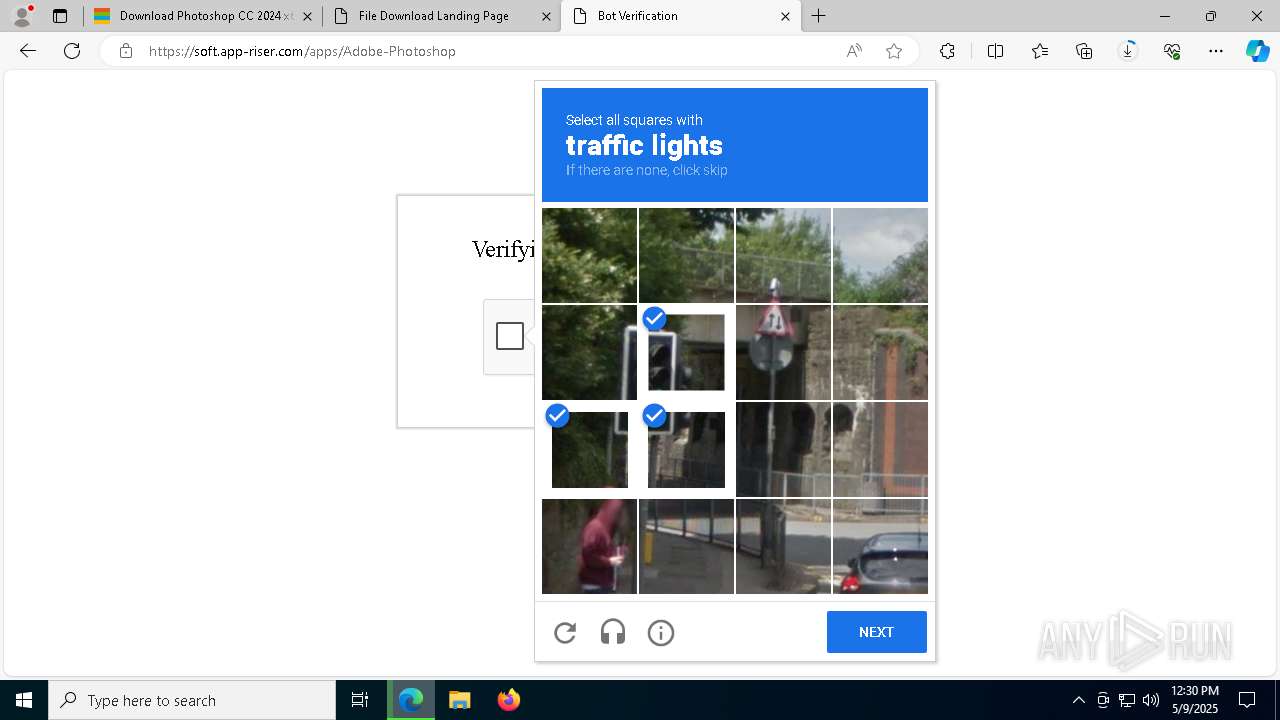The height and width of the screenshot is (720, 1280).
Task: Open Browser essentials heart icon
Action: coord(1172,51)
